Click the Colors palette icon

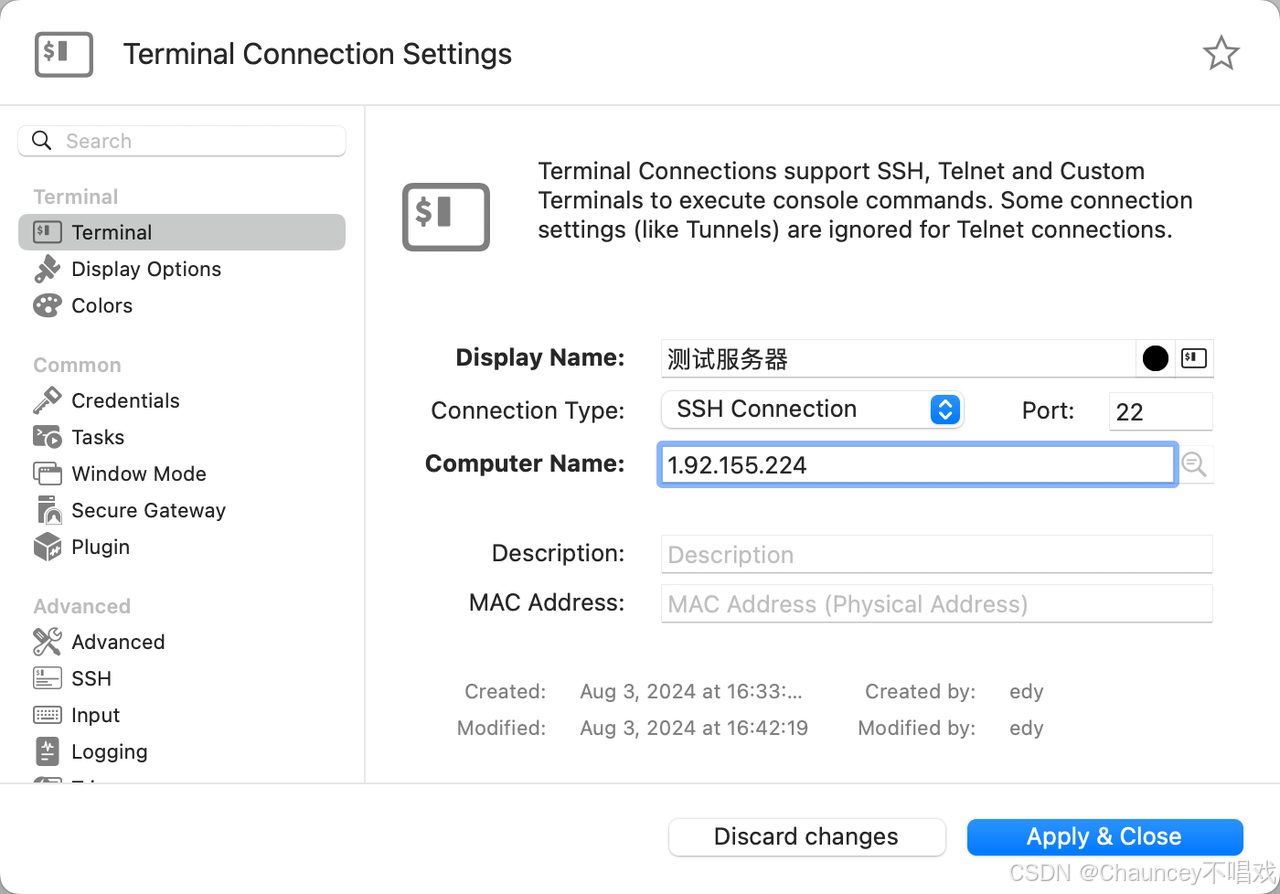tap(47, 305)
